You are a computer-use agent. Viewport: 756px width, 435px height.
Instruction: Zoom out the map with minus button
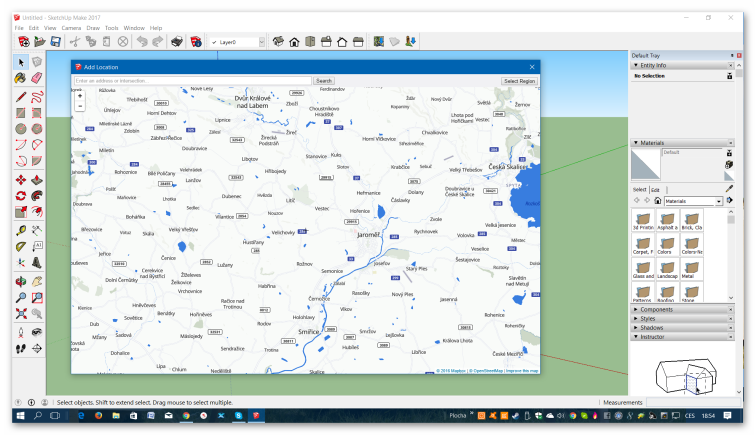point(80,106)
